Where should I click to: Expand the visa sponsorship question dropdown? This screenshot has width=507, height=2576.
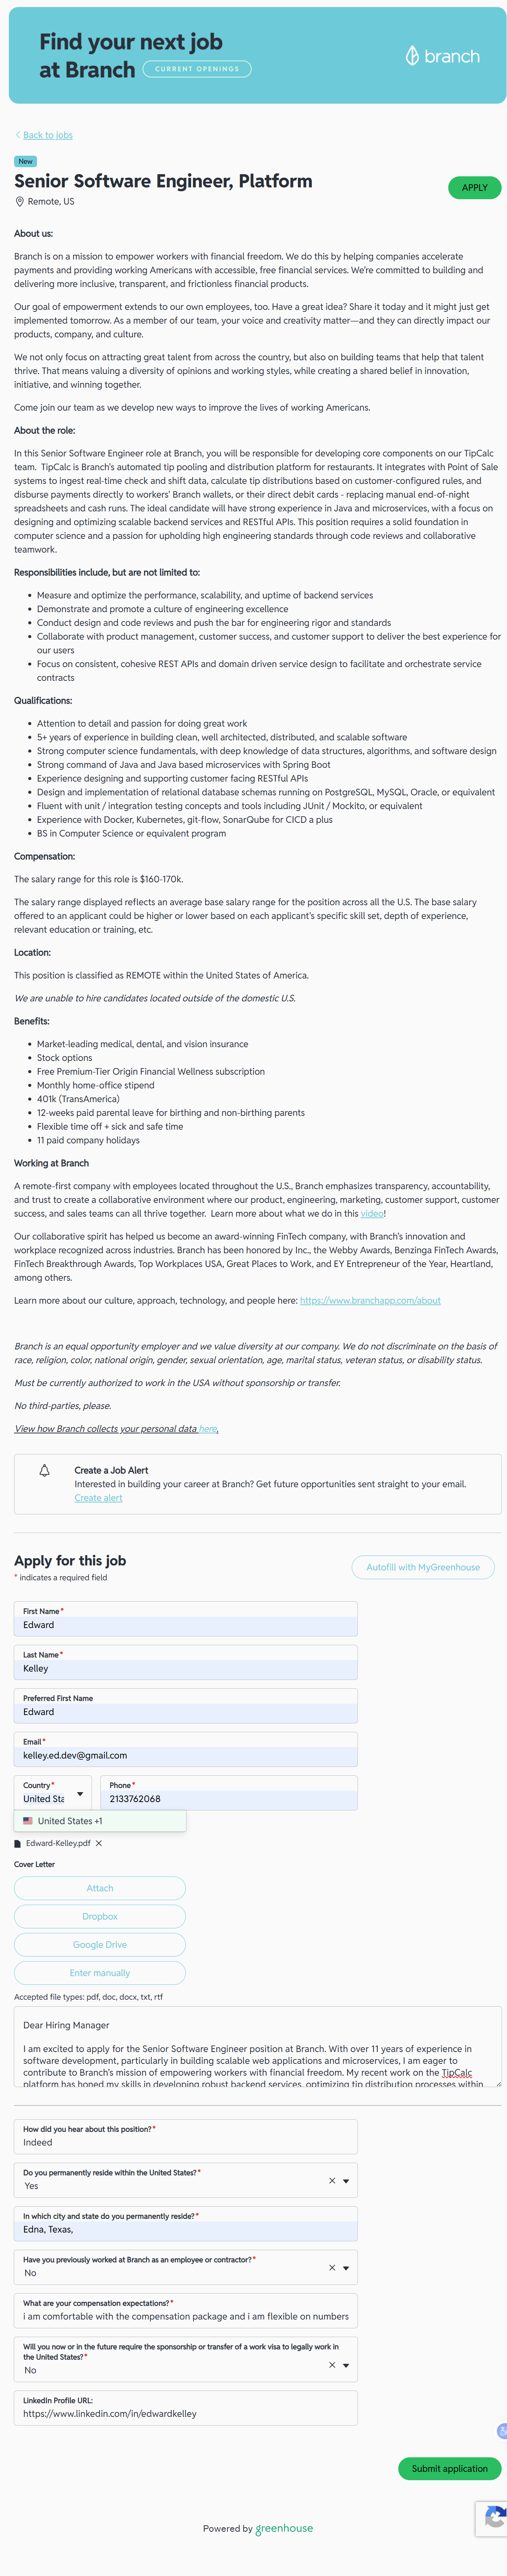[346, 2365]
